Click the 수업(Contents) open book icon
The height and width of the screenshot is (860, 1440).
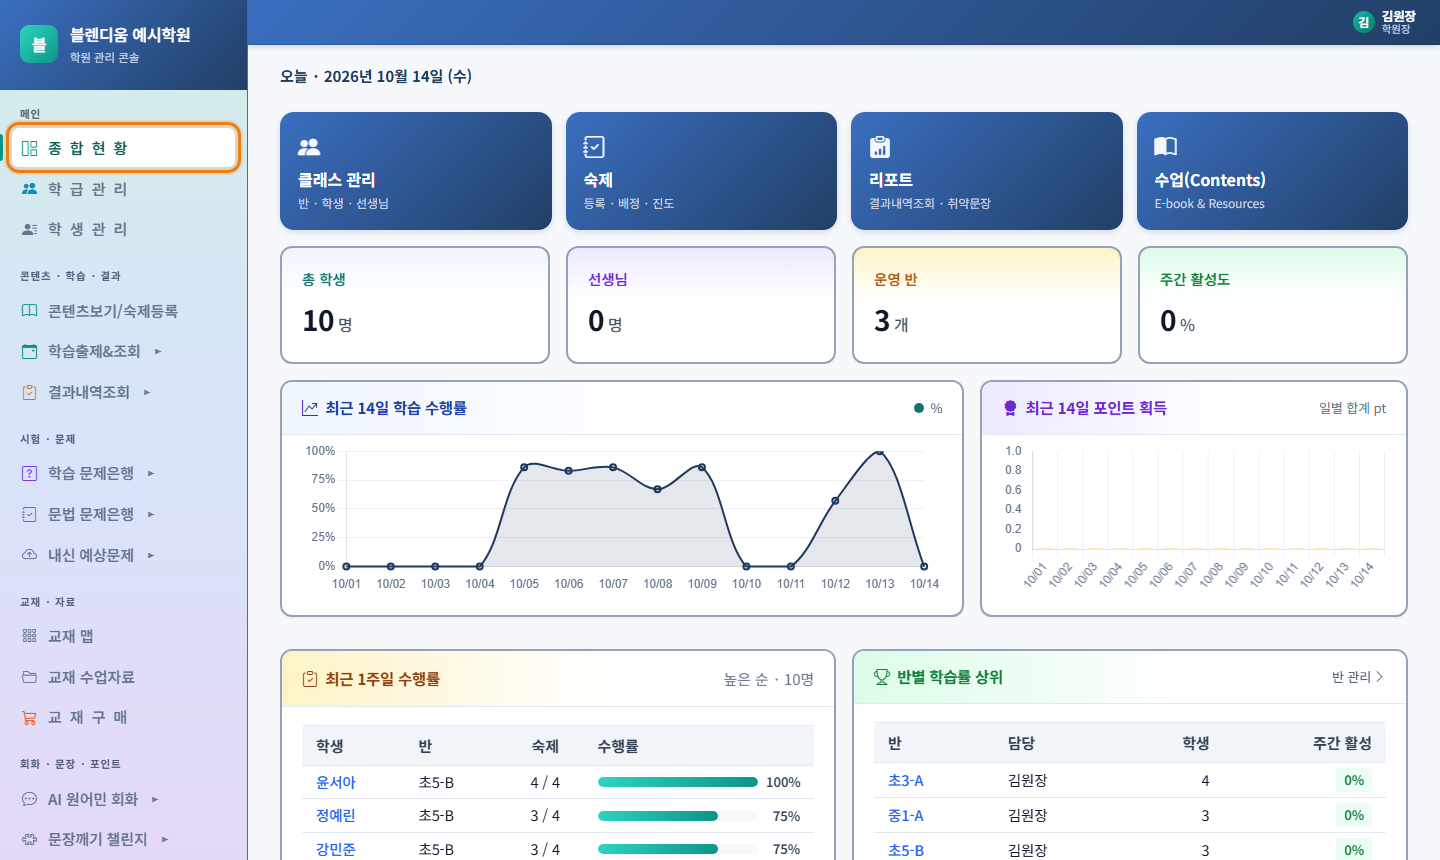[x=1166, y=147]
